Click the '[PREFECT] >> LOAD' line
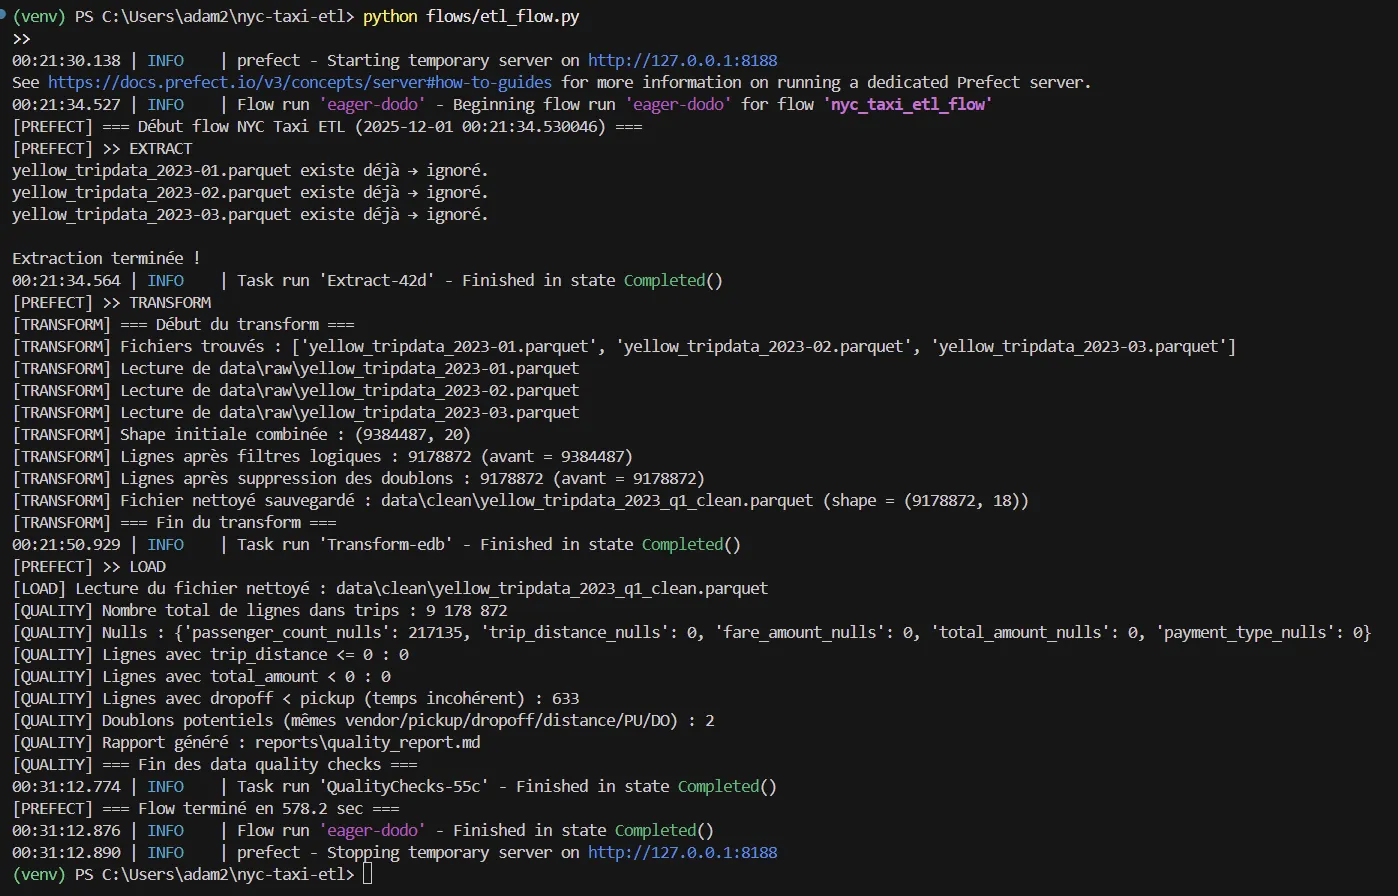The image size is (1398, 896). click(89, 567)
